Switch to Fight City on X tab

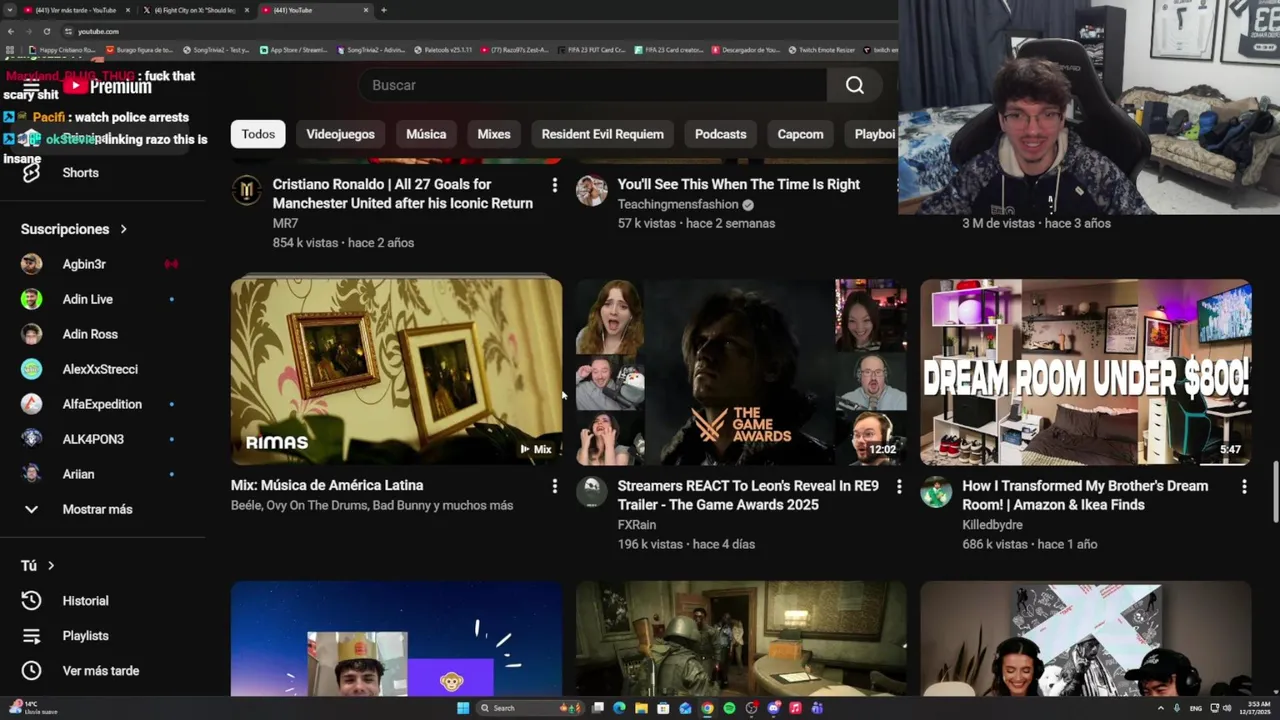[x=195, y=10]
